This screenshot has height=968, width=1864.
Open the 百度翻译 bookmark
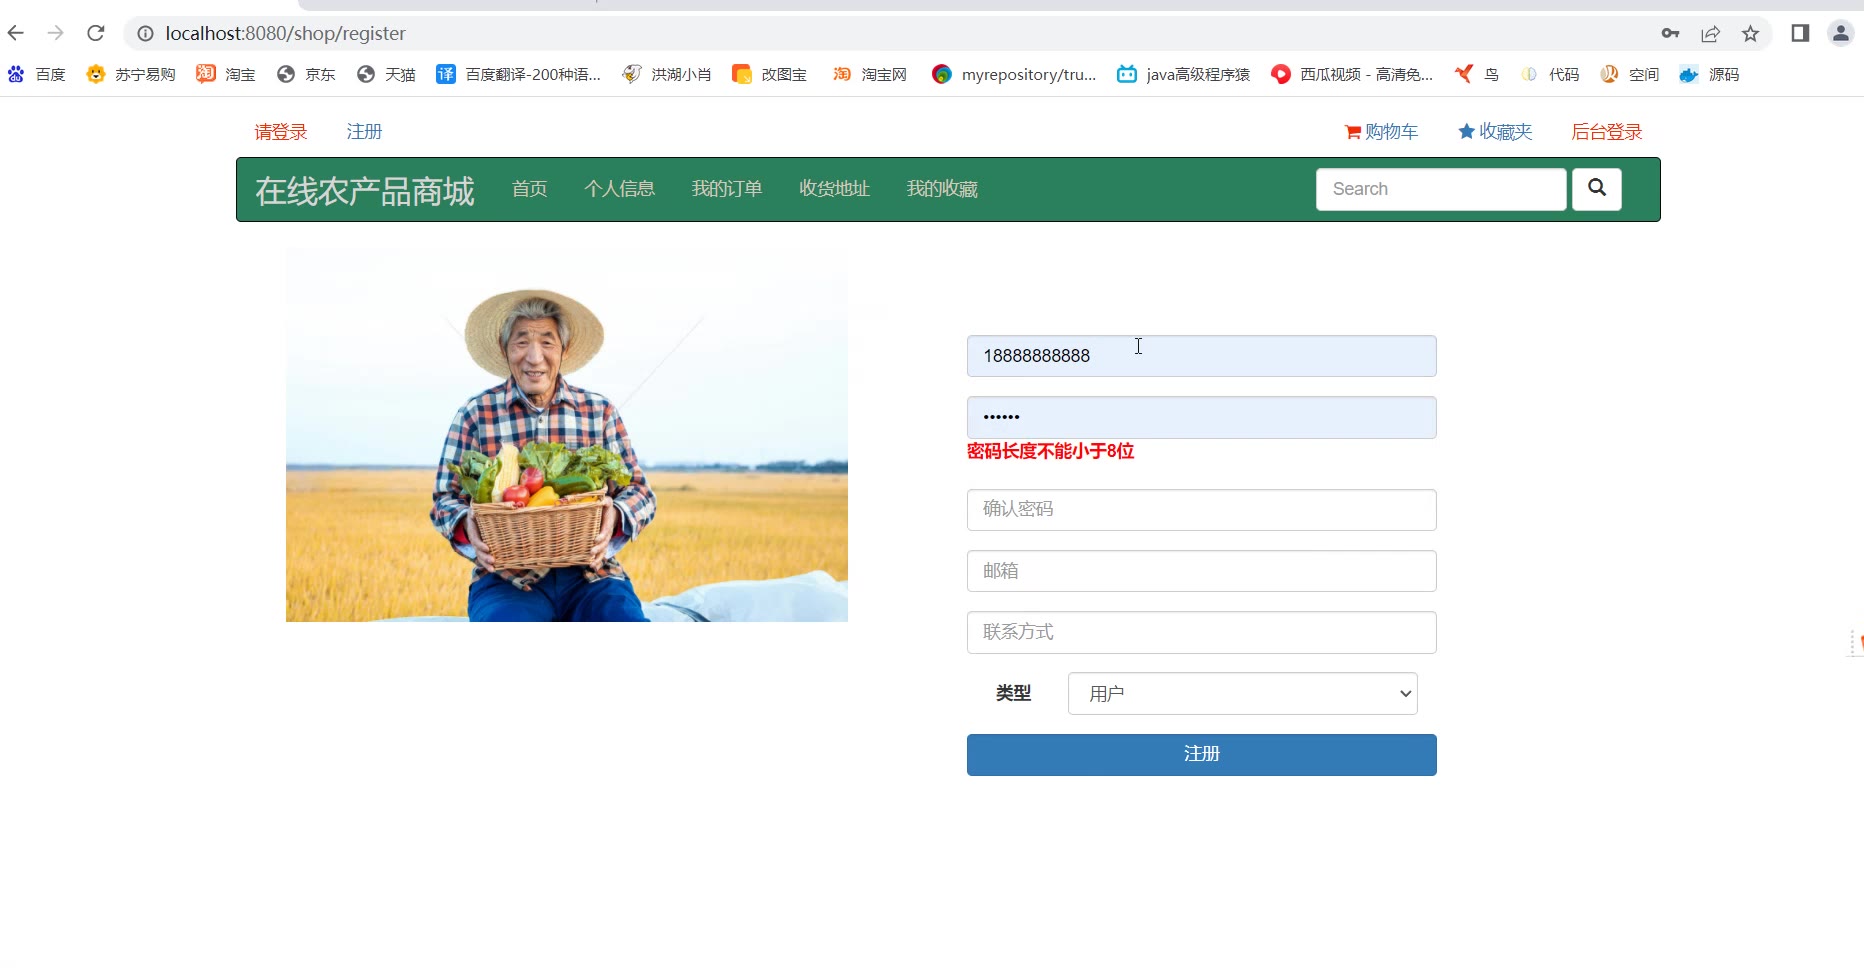(x=518, y=74)
